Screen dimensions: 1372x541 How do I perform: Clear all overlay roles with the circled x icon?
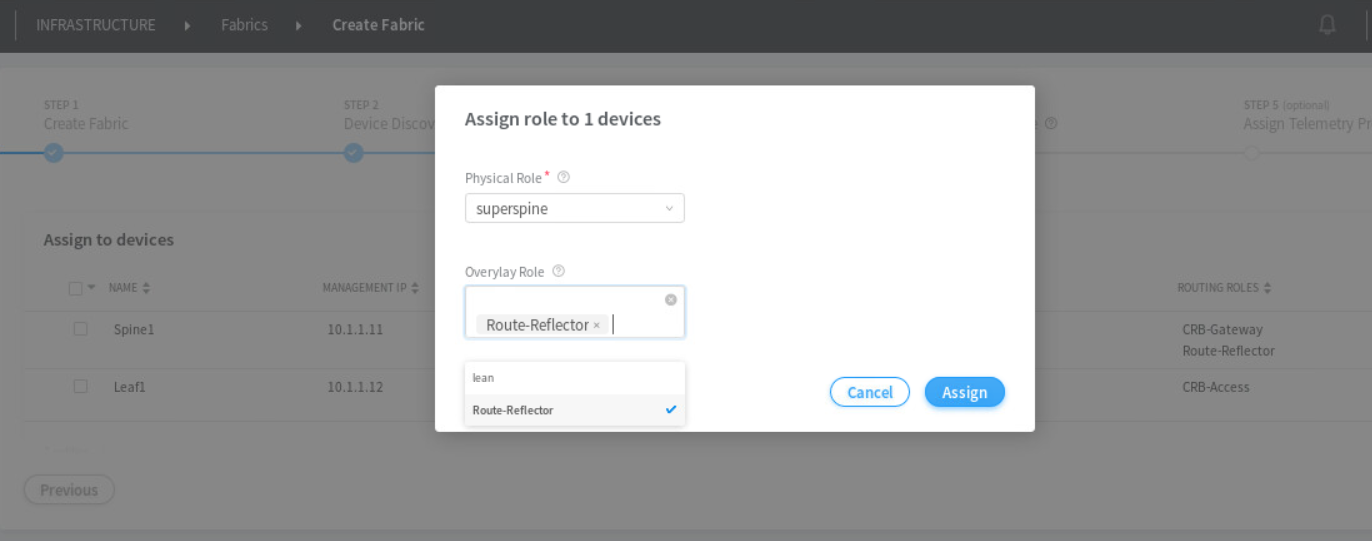[670, 300]
